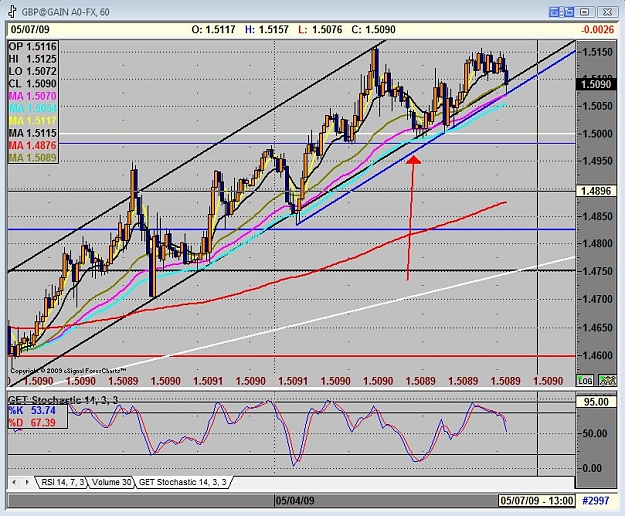Click the 1.4750 level on the price axis
Image resolution: width=625 pixels, height=516 pixels.
pos(597,271)
